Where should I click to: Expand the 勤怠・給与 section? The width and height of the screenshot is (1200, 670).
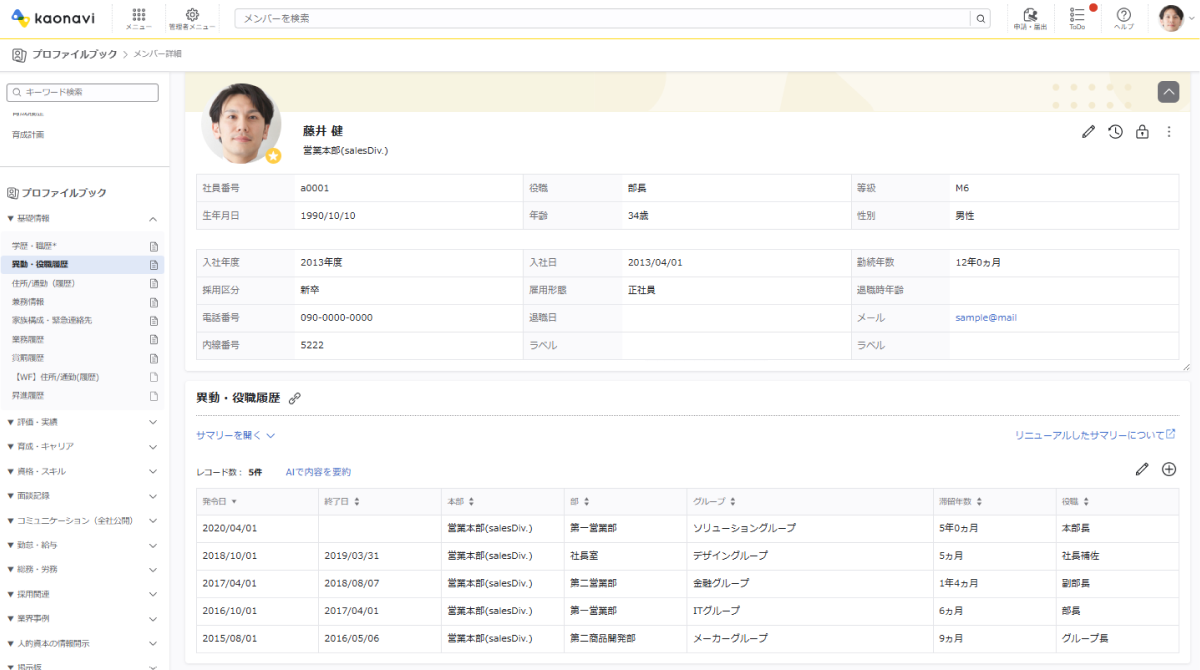(x=153, y=545)
